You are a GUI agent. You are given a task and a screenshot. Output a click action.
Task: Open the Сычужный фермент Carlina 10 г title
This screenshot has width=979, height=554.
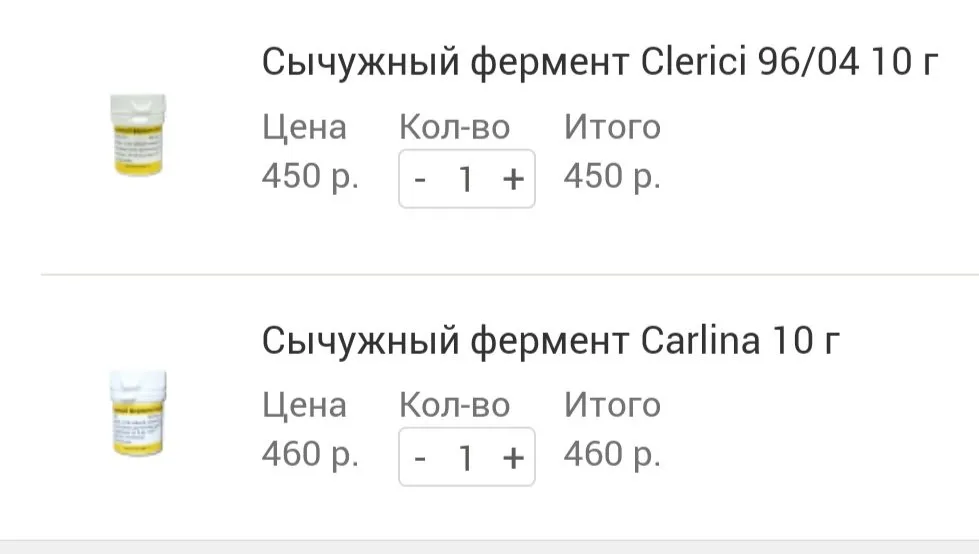click(551, 341)
